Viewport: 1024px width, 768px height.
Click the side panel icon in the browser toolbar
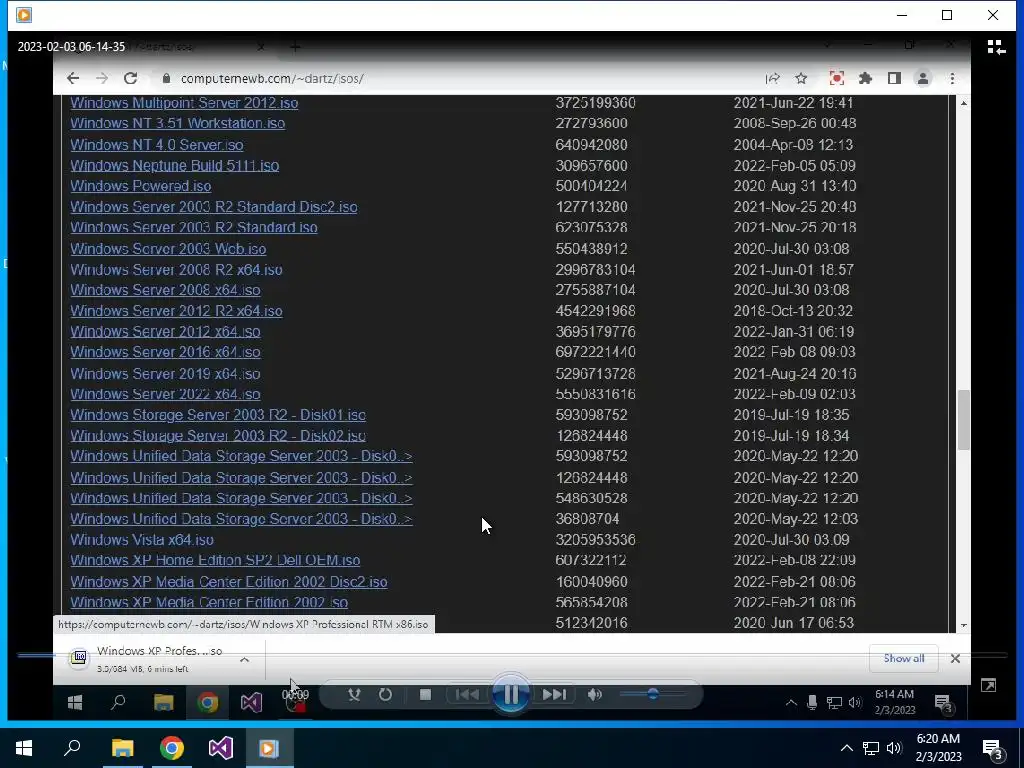tap(894, 78)
